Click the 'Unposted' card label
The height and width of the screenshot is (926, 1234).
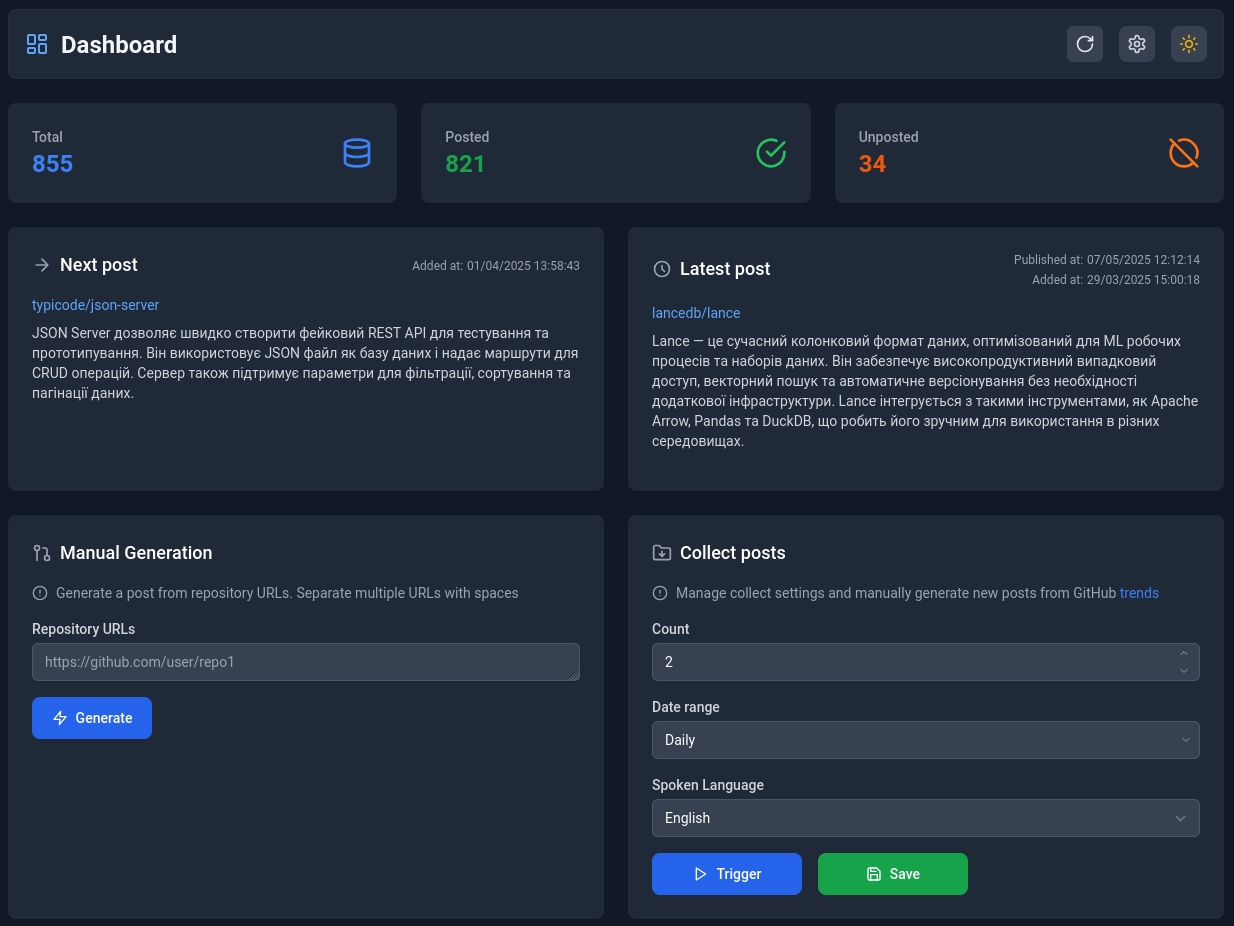tap(888, 137)
